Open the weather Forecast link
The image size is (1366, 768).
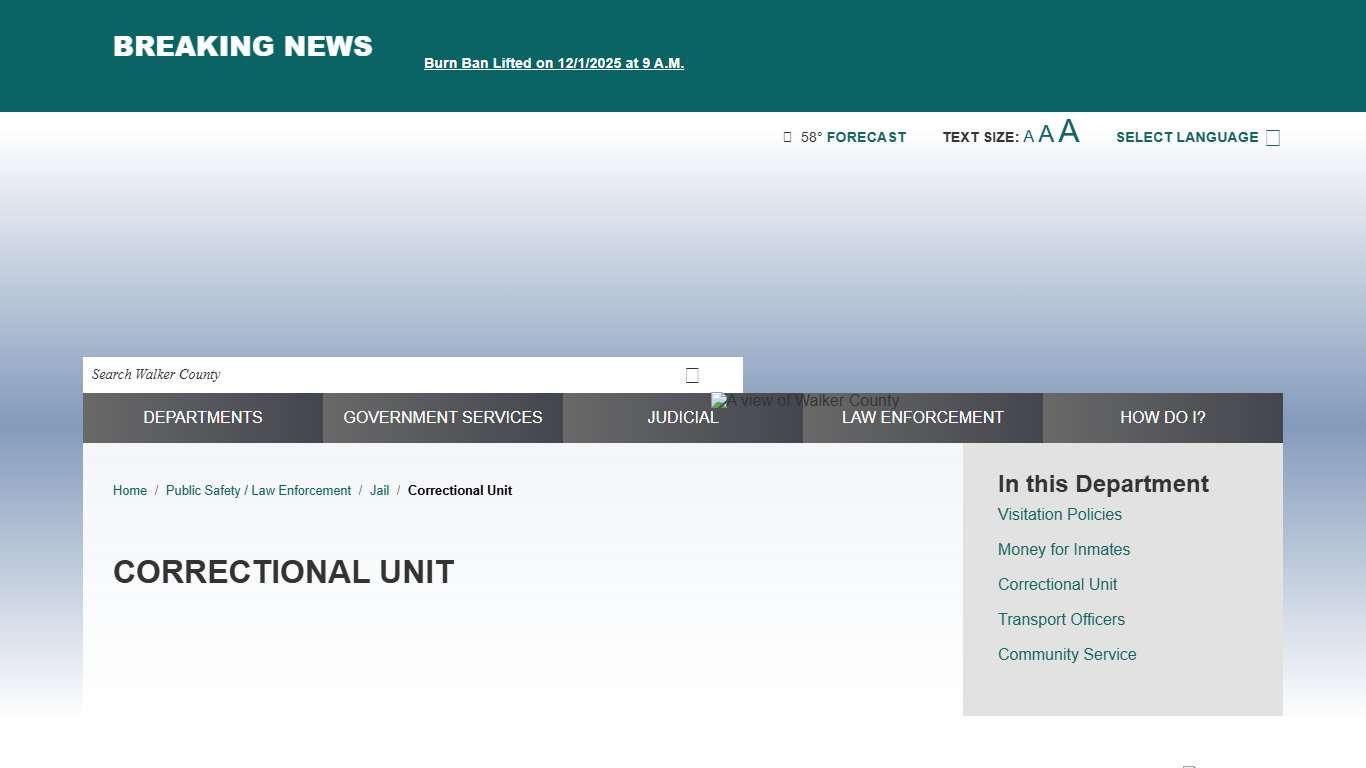(x=866, y=137)
